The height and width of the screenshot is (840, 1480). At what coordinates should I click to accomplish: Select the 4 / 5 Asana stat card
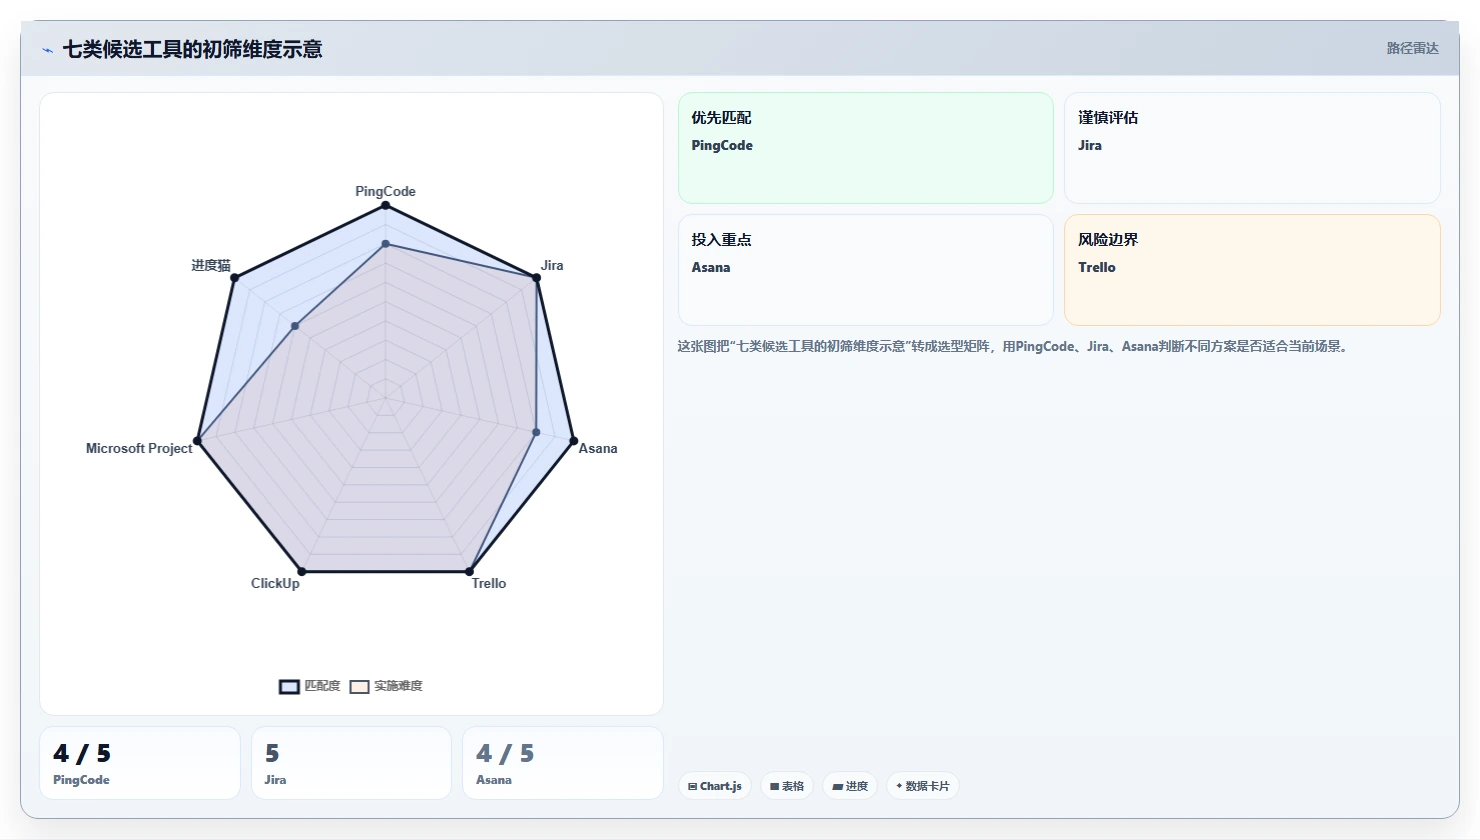[x=563, y=763]
